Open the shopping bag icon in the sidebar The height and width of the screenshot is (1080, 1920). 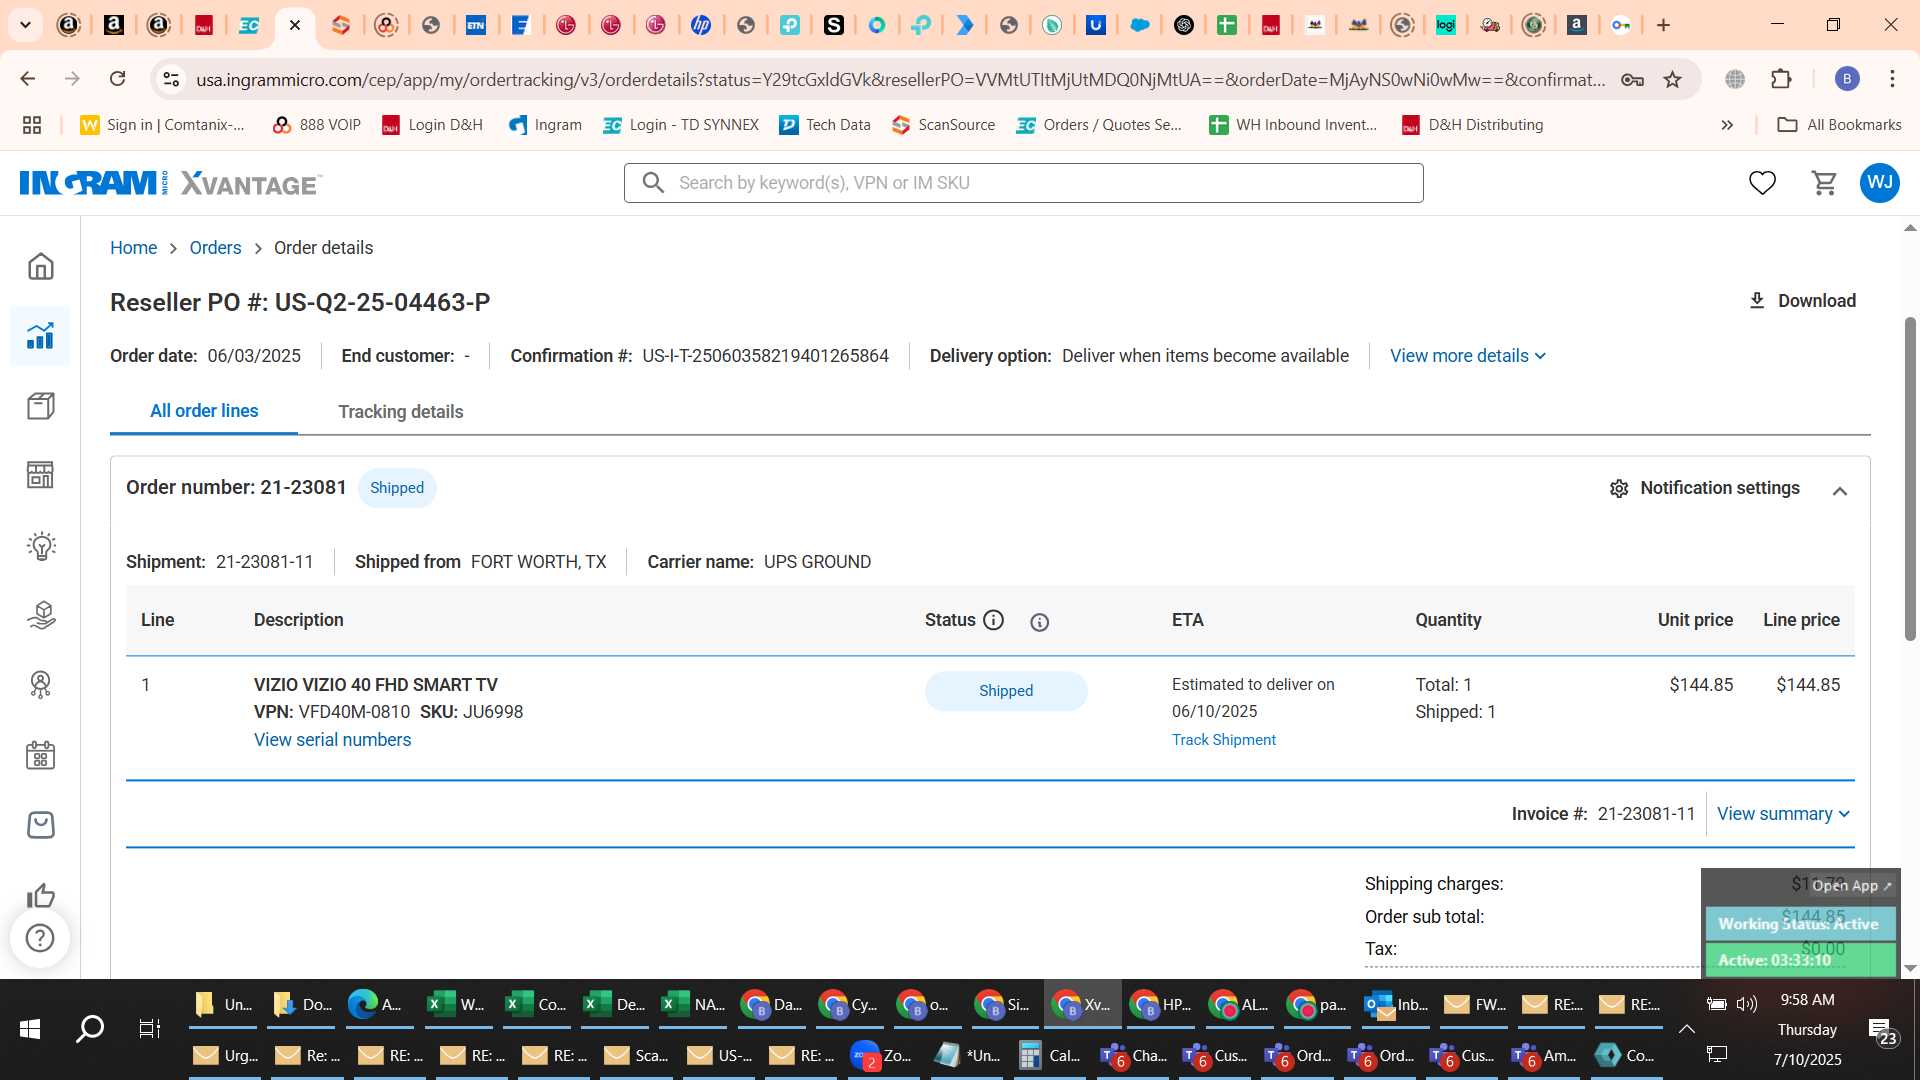click(40, 825)
